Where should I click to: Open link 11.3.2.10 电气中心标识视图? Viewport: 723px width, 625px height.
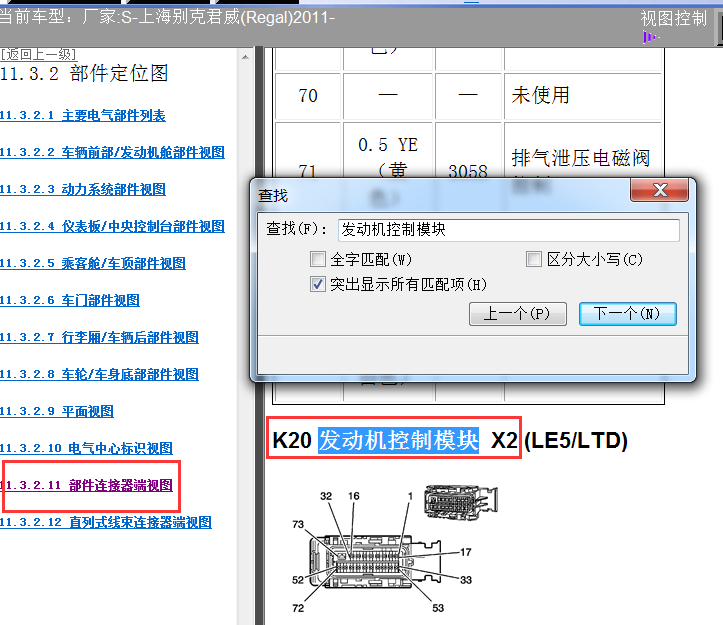[x=86, y=448]
